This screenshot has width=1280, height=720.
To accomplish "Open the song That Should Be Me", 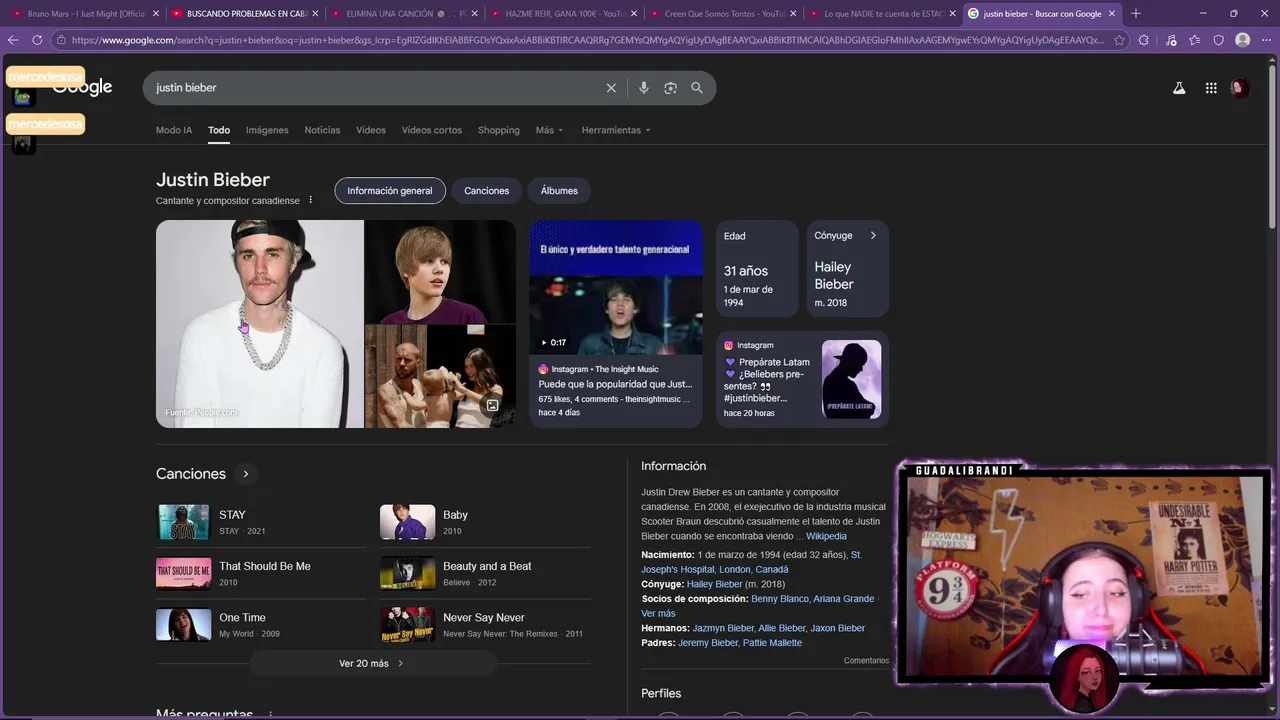I will tap(261, 573).
